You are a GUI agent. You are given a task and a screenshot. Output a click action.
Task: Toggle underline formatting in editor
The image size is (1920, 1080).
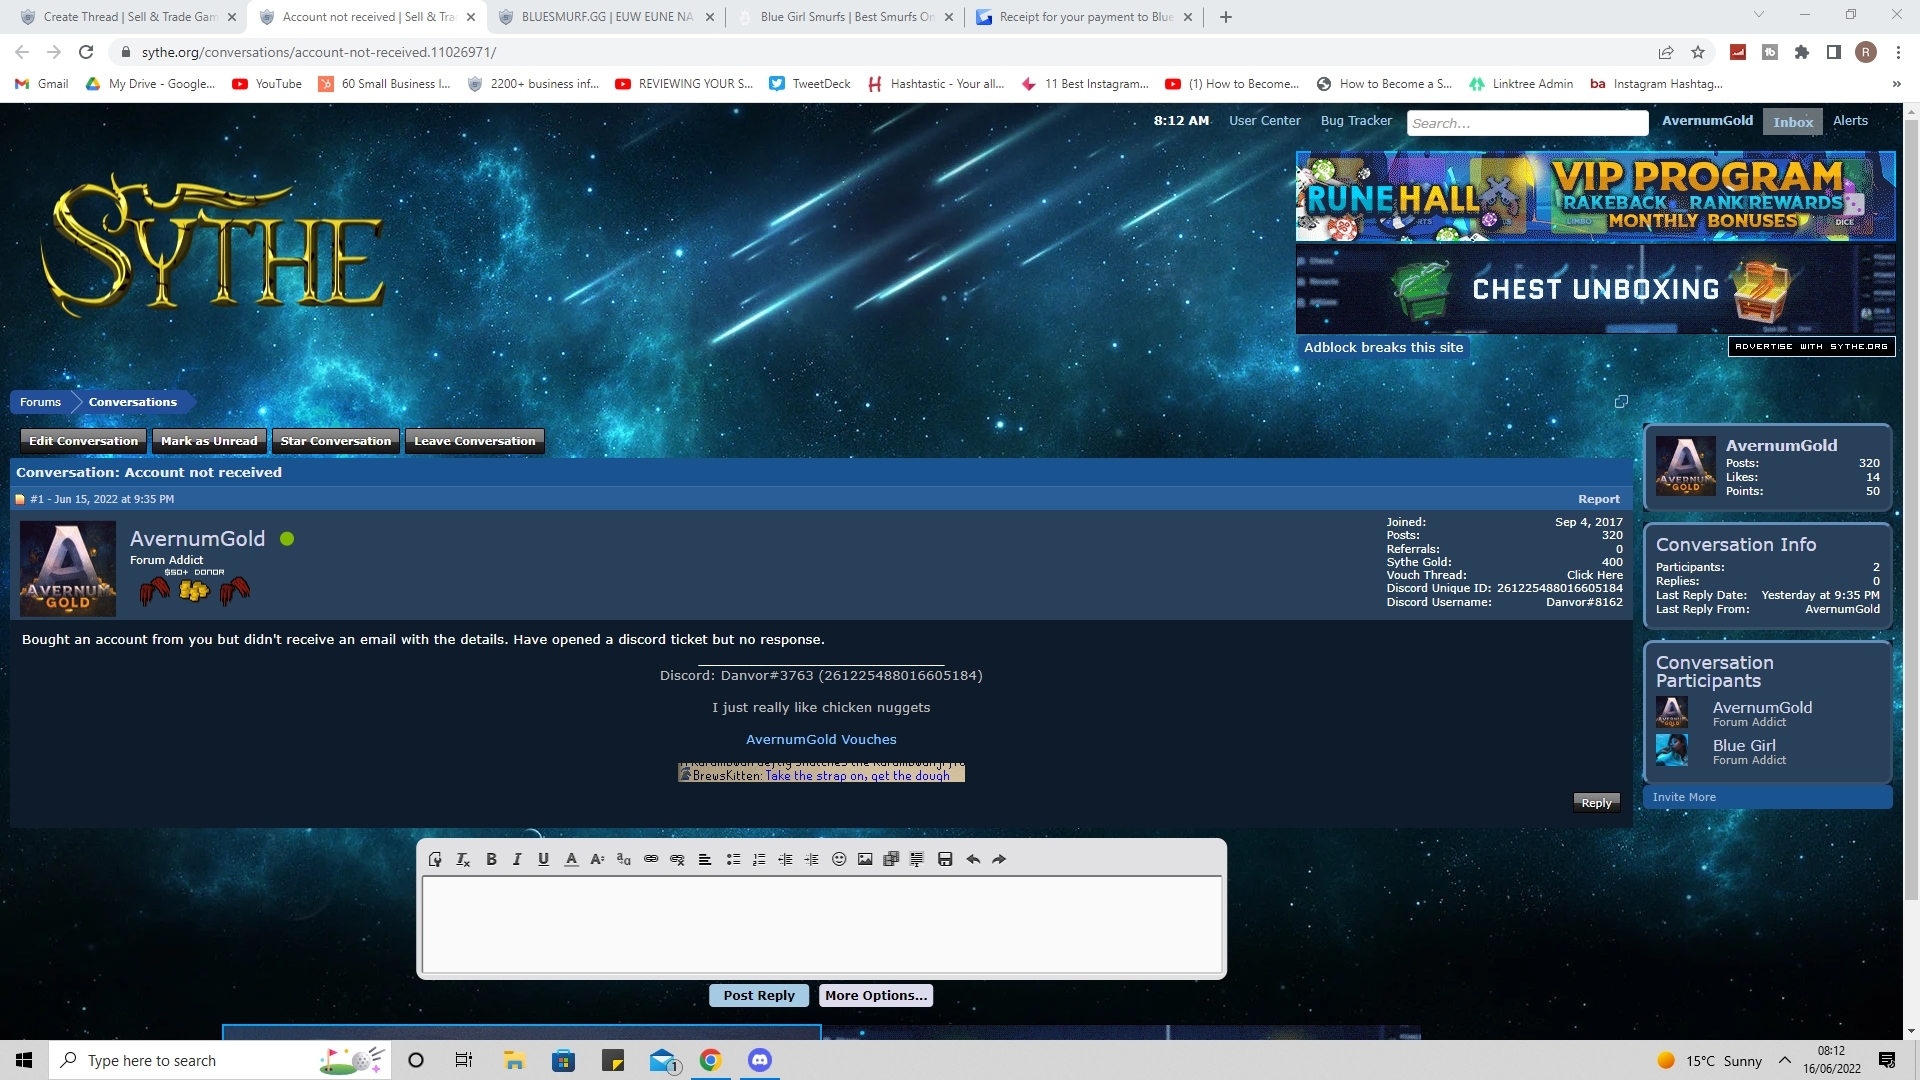(x=543, y=859)
